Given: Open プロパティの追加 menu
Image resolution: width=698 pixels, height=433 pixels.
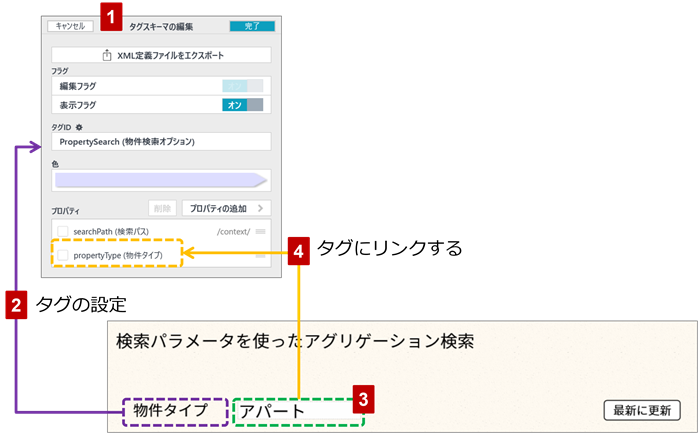Looking at the screenshot, I should pyautogui.click(x=227, y=208).
